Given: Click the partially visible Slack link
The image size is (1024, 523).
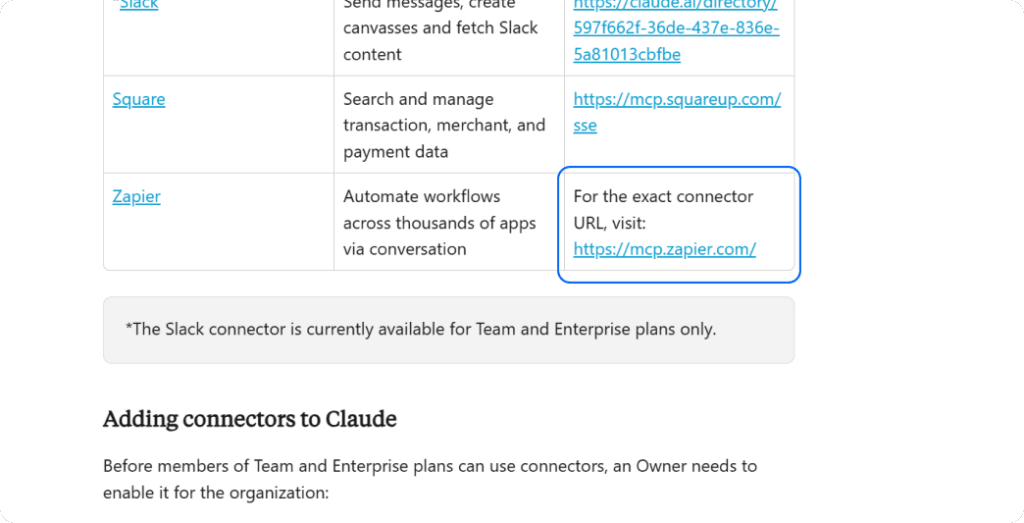Looking at the screenshot, I should [139, 5].
